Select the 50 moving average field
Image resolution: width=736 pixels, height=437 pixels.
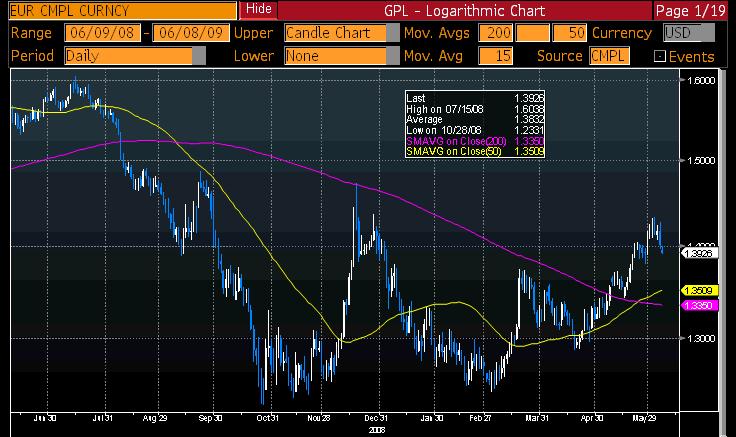click(x=567, y=33)
